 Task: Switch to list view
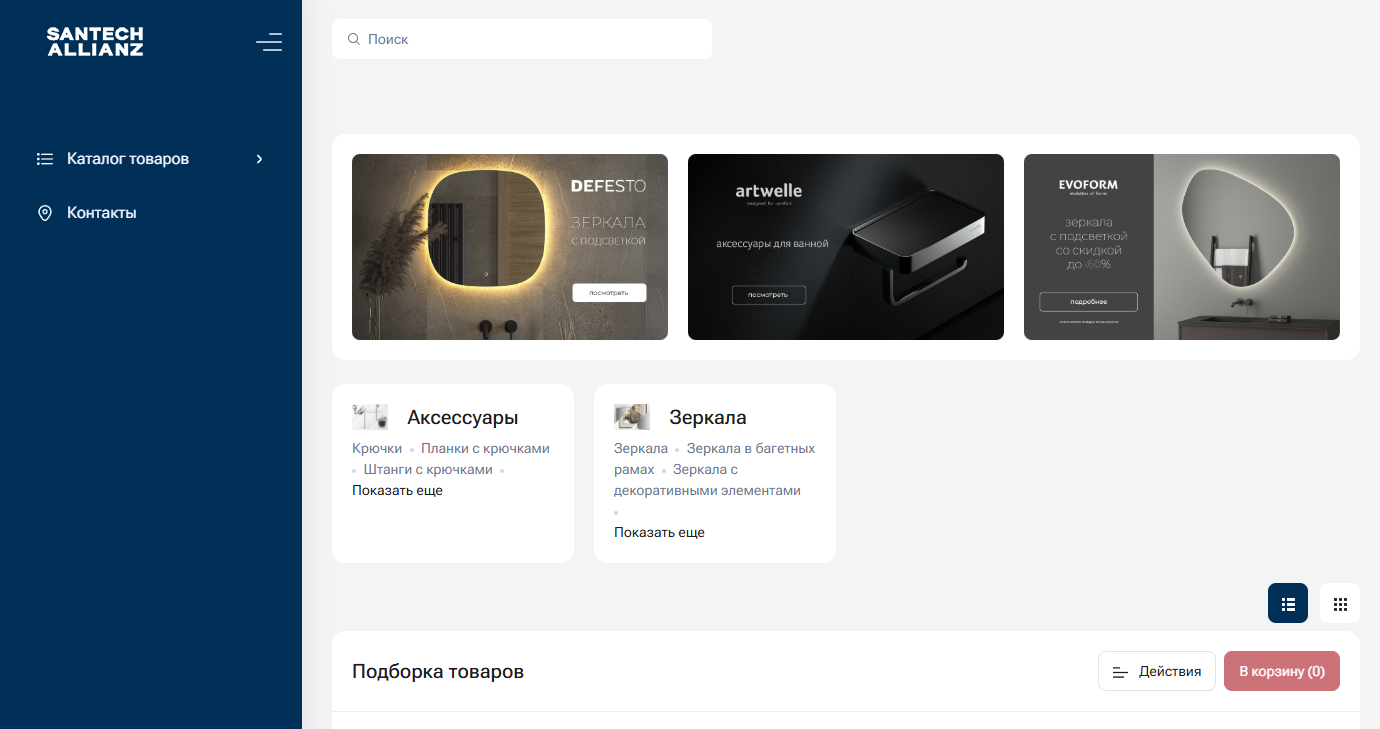(1288, 603)
